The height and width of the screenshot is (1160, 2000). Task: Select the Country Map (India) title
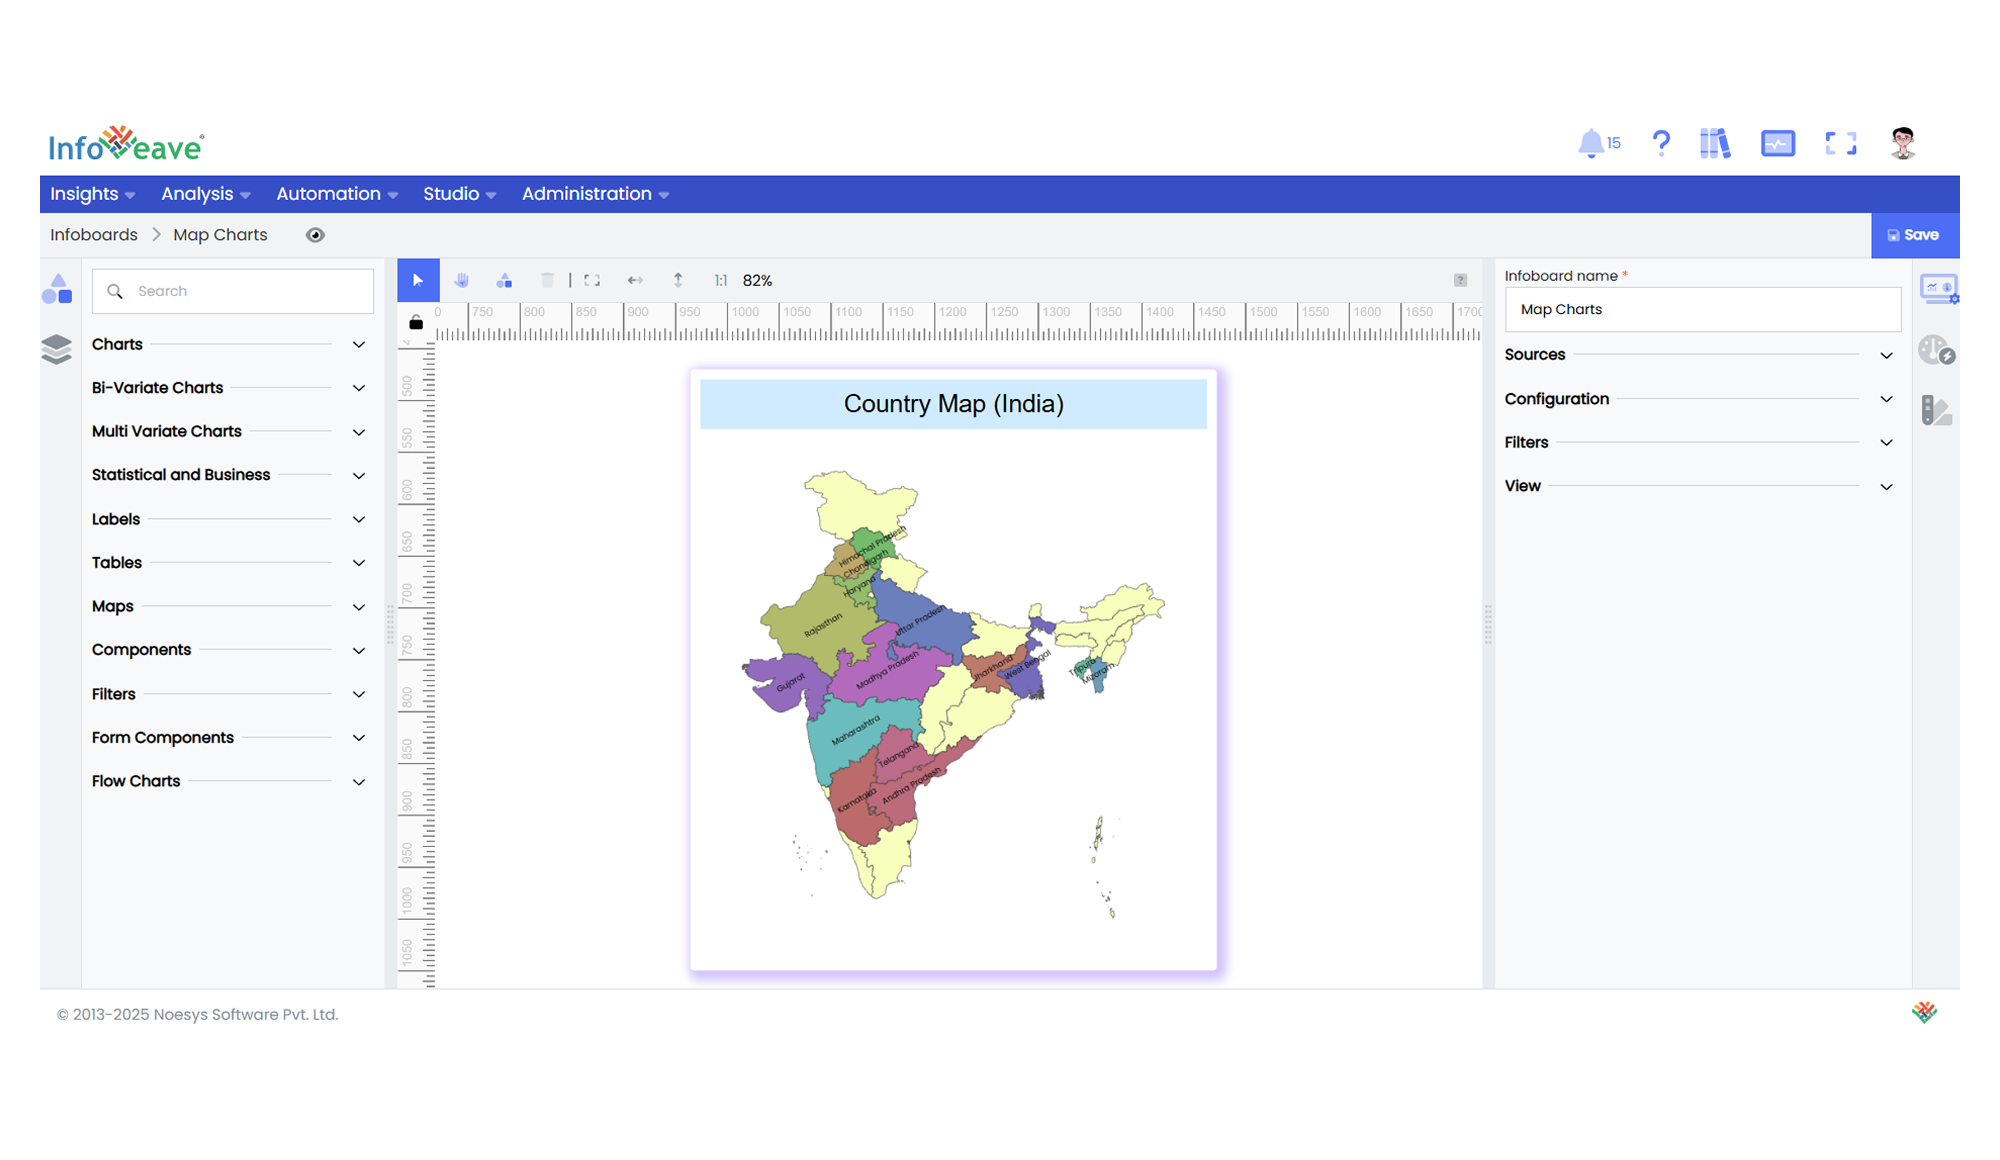click(x=953, y=404)
